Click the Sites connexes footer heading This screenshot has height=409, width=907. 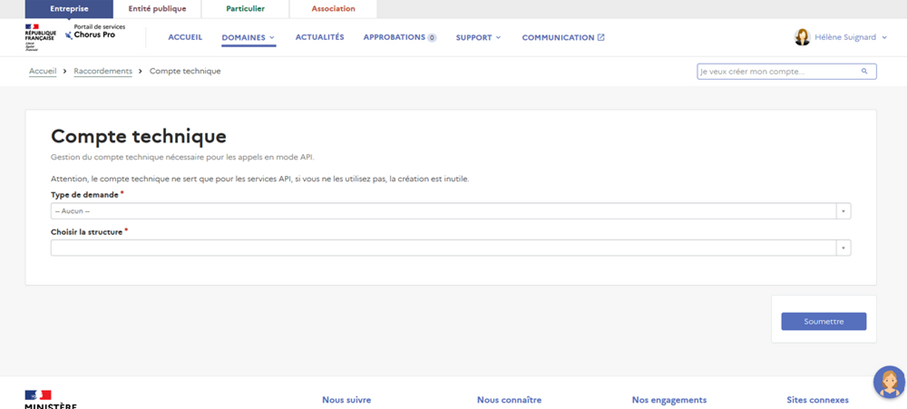point(817,400)
